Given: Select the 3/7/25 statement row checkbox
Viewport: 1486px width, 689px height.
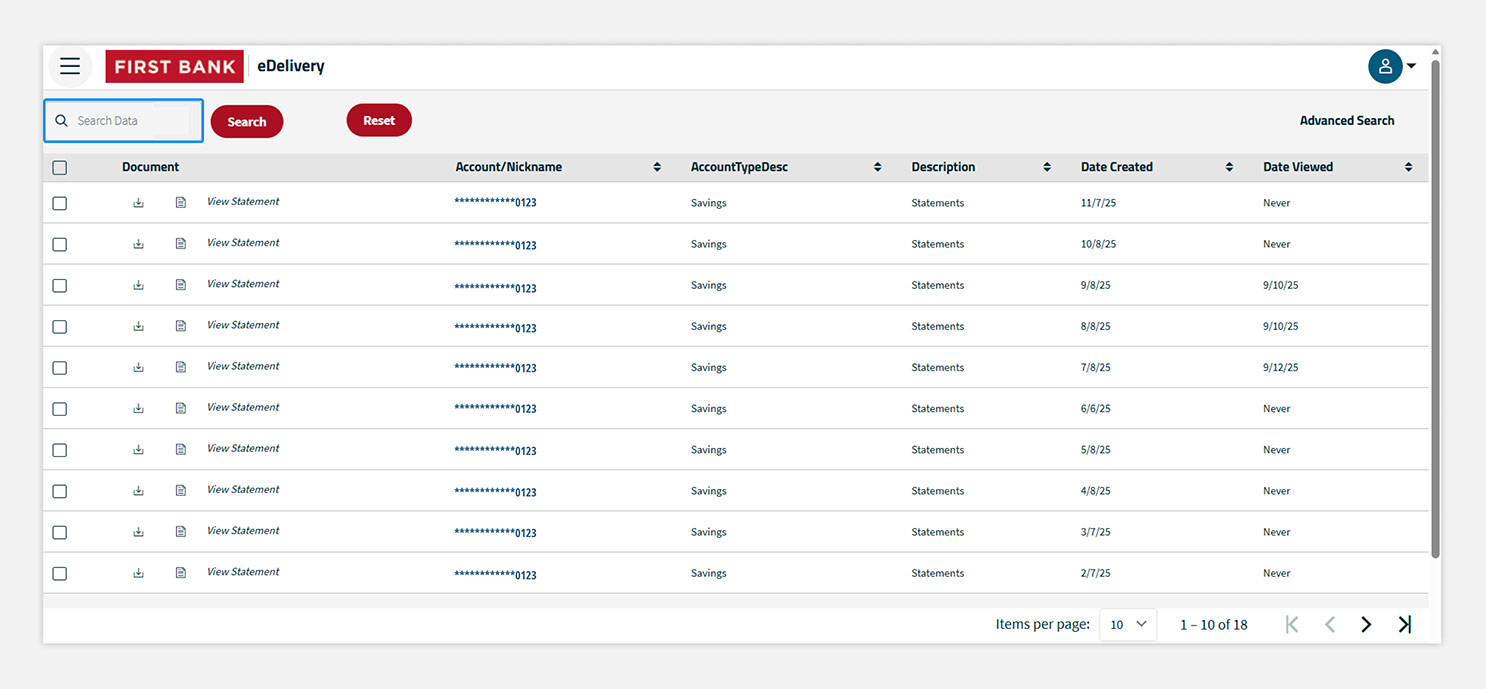Looking at the screenshot, I should click(59, 532).
